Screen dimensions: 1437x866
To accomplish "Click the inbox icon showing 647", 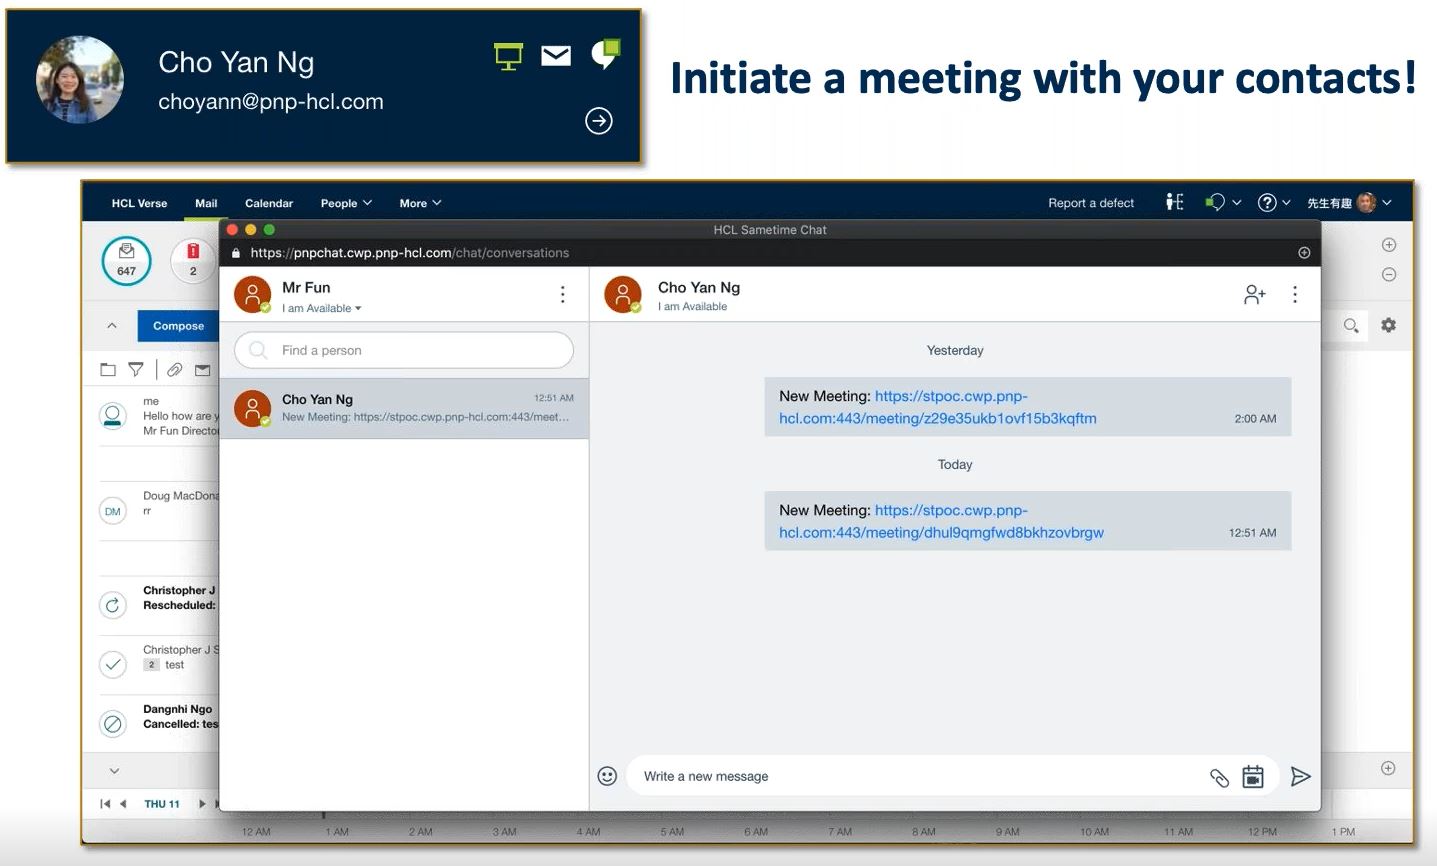I will [126, 261].
